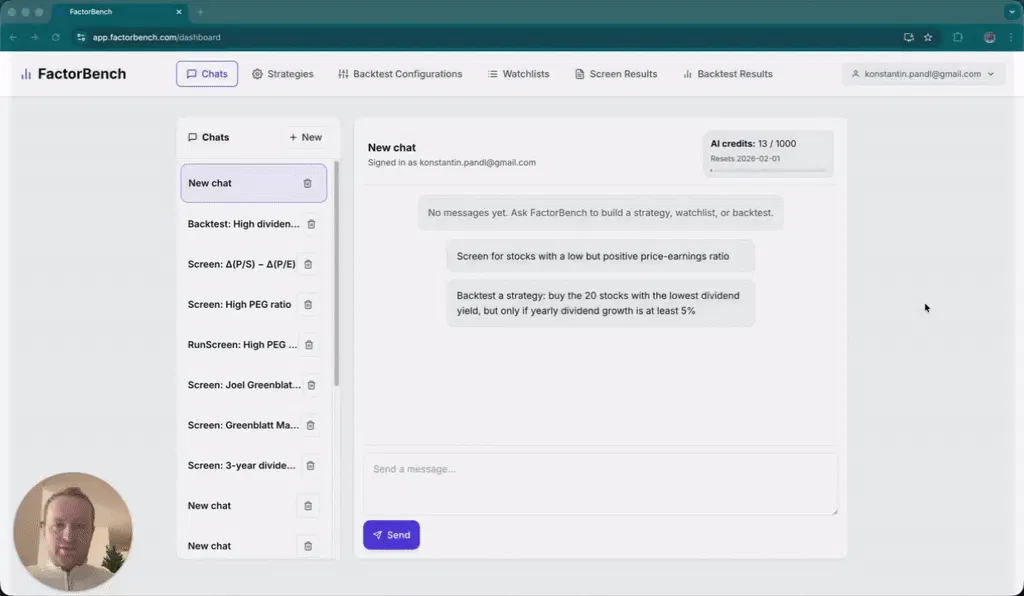Viewport: 1024px width, 596px height.
Task: Use suggestion 'Screen for stocks with a low but positive price-earnings ratio'
Action: coord(600,256)
